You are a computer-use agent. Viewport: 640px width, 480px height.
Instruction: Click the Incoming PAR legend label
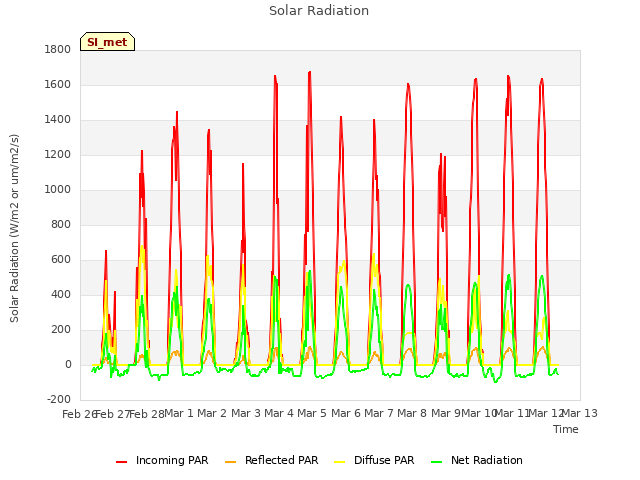click(x=172, y=460)
